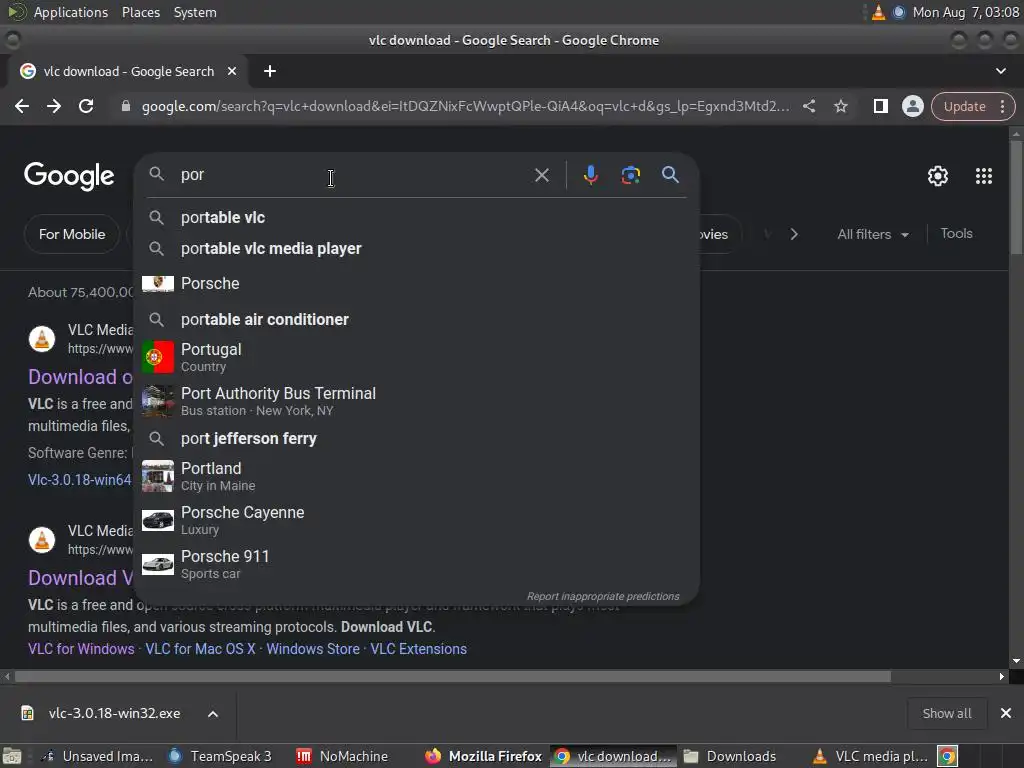Screen dimensions: 1024x768
Task: Close the downloads bar
Action: 1006,713
